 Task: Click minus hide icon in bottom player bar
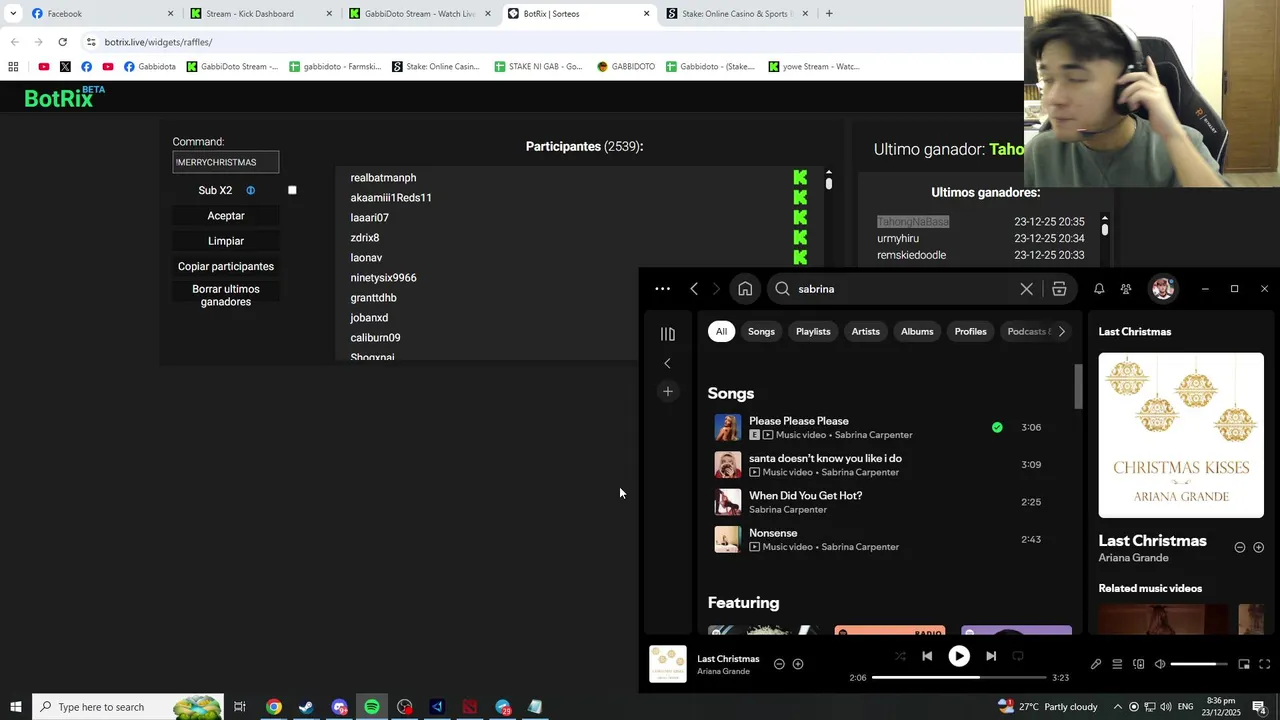[779, 664]
